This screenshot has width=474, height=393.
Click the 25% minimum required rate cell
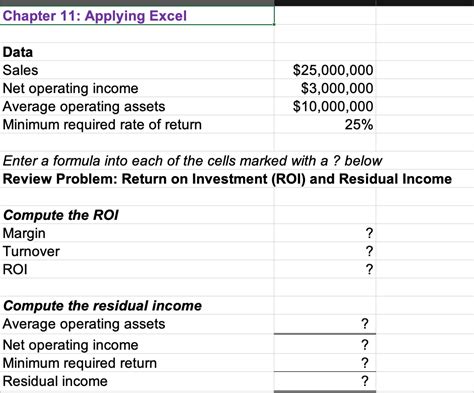(325, 124)
